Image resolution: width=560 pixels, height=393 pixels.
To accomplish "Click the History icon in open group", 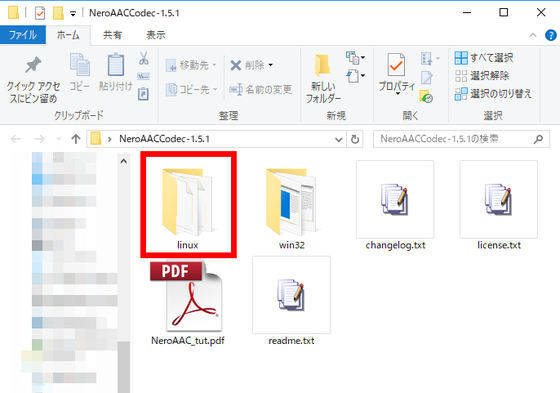I will 426,96.
